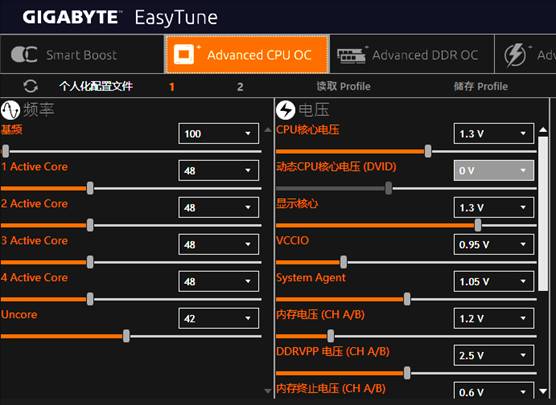Screen dimensions: 556x405
Task: Open the 1 Active Core ratio dropdown
Action: tap(219, 171)
